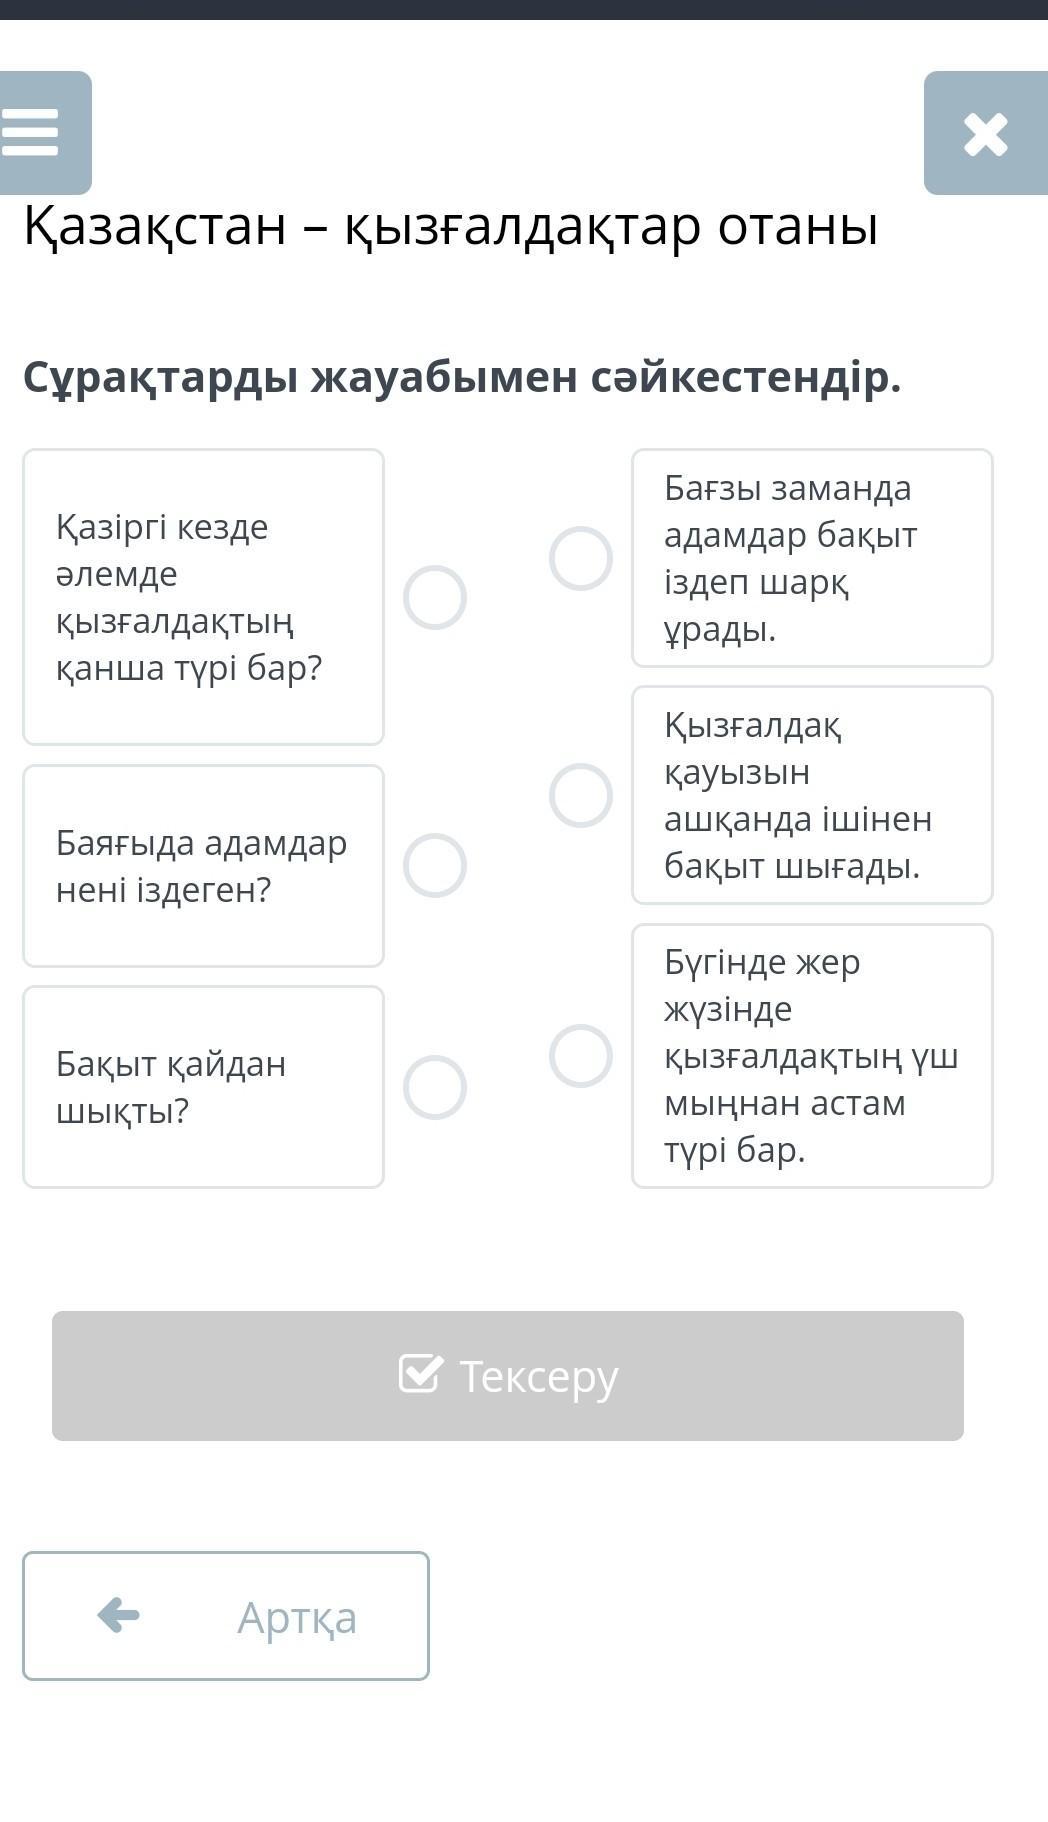Select connector for "Баяғыда адамдар нені іздеген?"
Screen dimensions: 1048x1822
(x=435, y=865)
